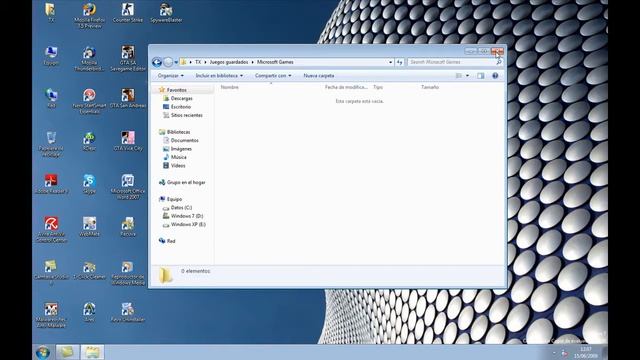Launch WebMate desktop shortcut
Image resolution: width=640 pixels, height=360 pixels.
pyautogui.click(x=89, y=227)
